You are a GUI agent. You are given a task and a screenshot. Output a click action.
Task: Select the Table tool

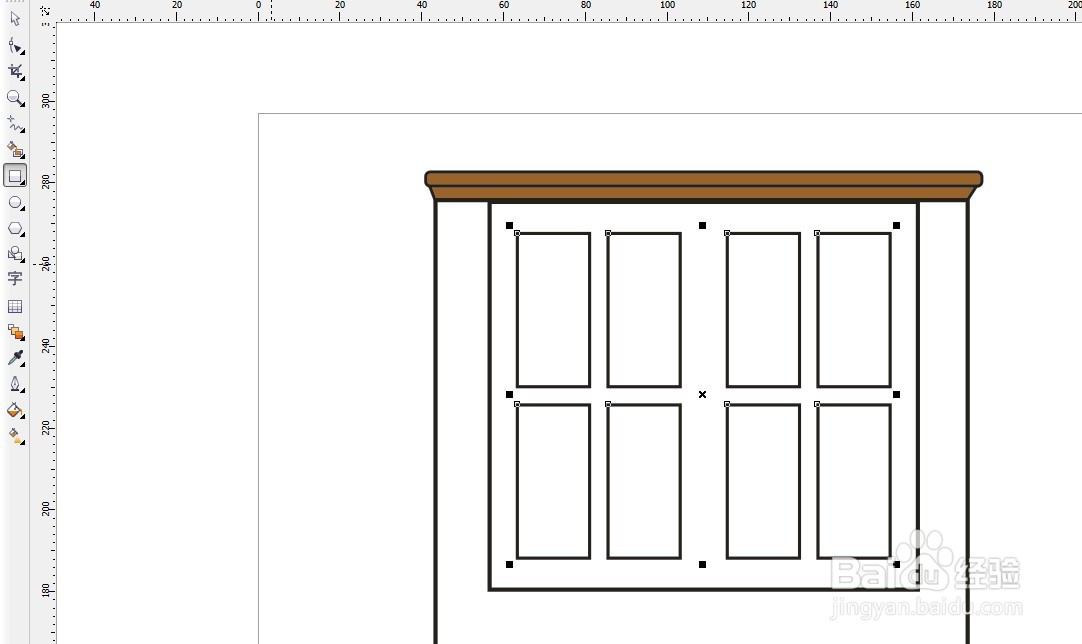[x=15, y=306]
